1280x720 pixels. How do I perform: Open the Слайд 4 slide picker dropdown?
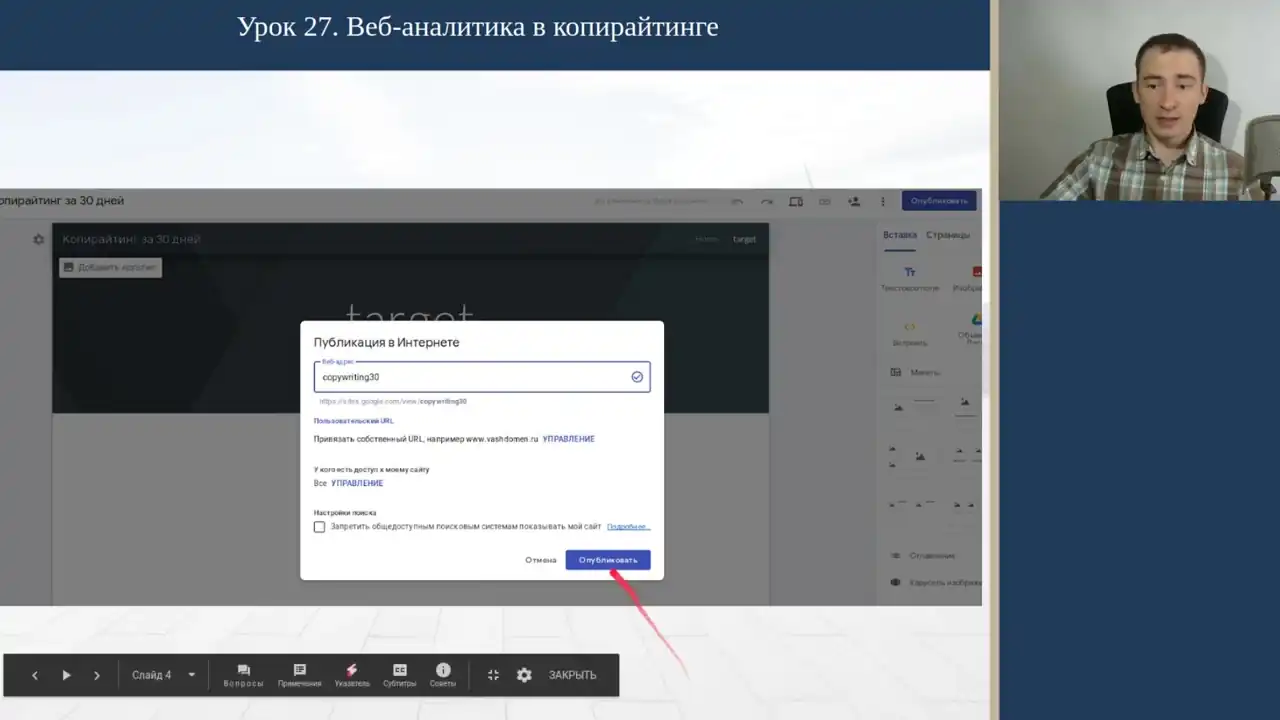point(164,675)
